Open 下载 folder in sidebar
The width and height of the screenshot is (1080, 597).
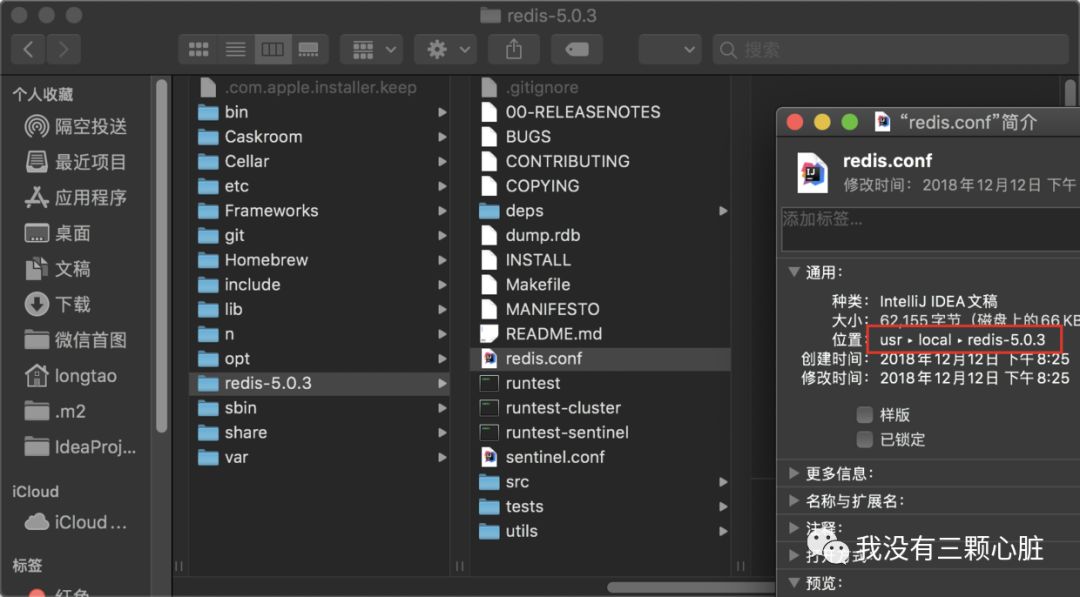pos(73,304)
